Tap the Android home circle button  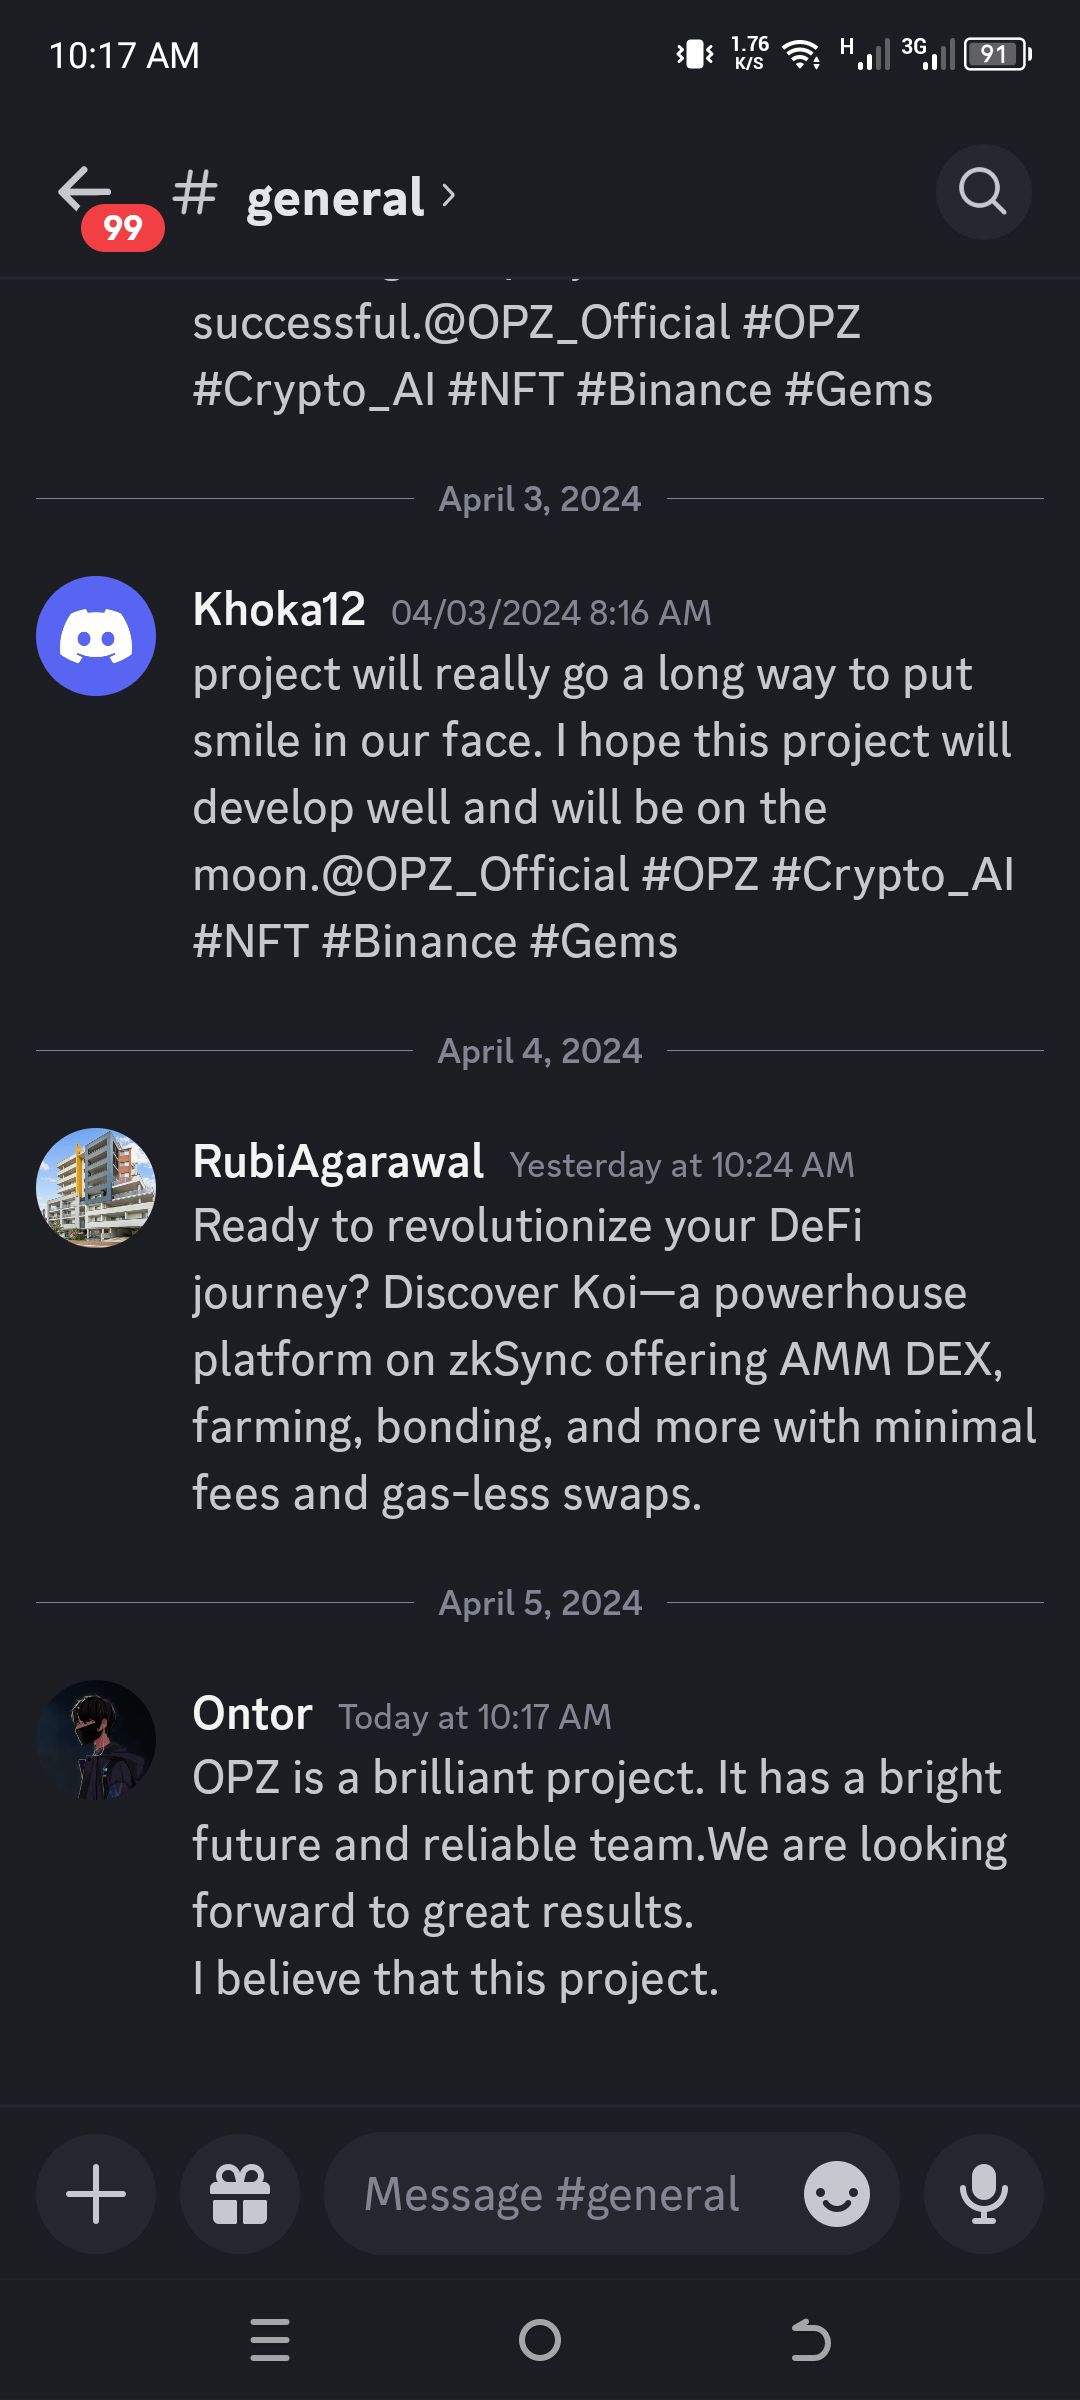(540, 2340)
